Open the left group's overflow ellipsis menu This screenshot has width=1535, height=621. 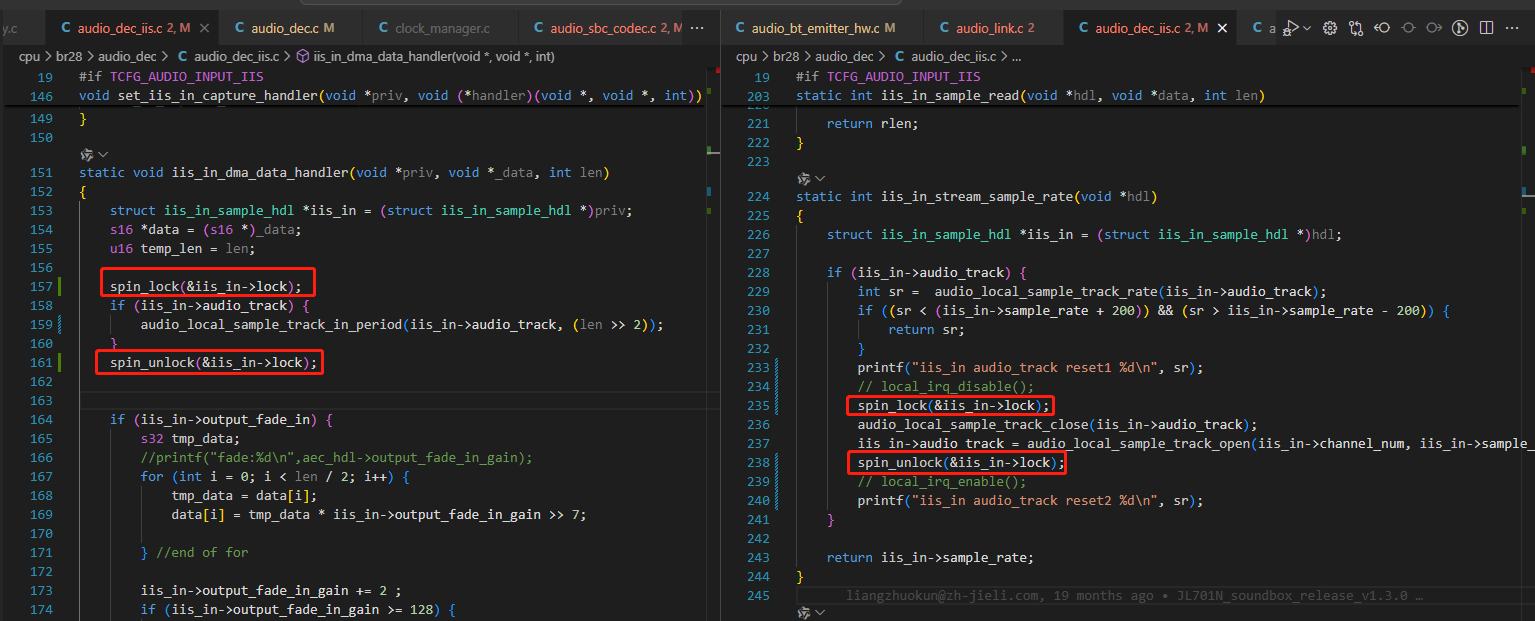tap(697, 28)
